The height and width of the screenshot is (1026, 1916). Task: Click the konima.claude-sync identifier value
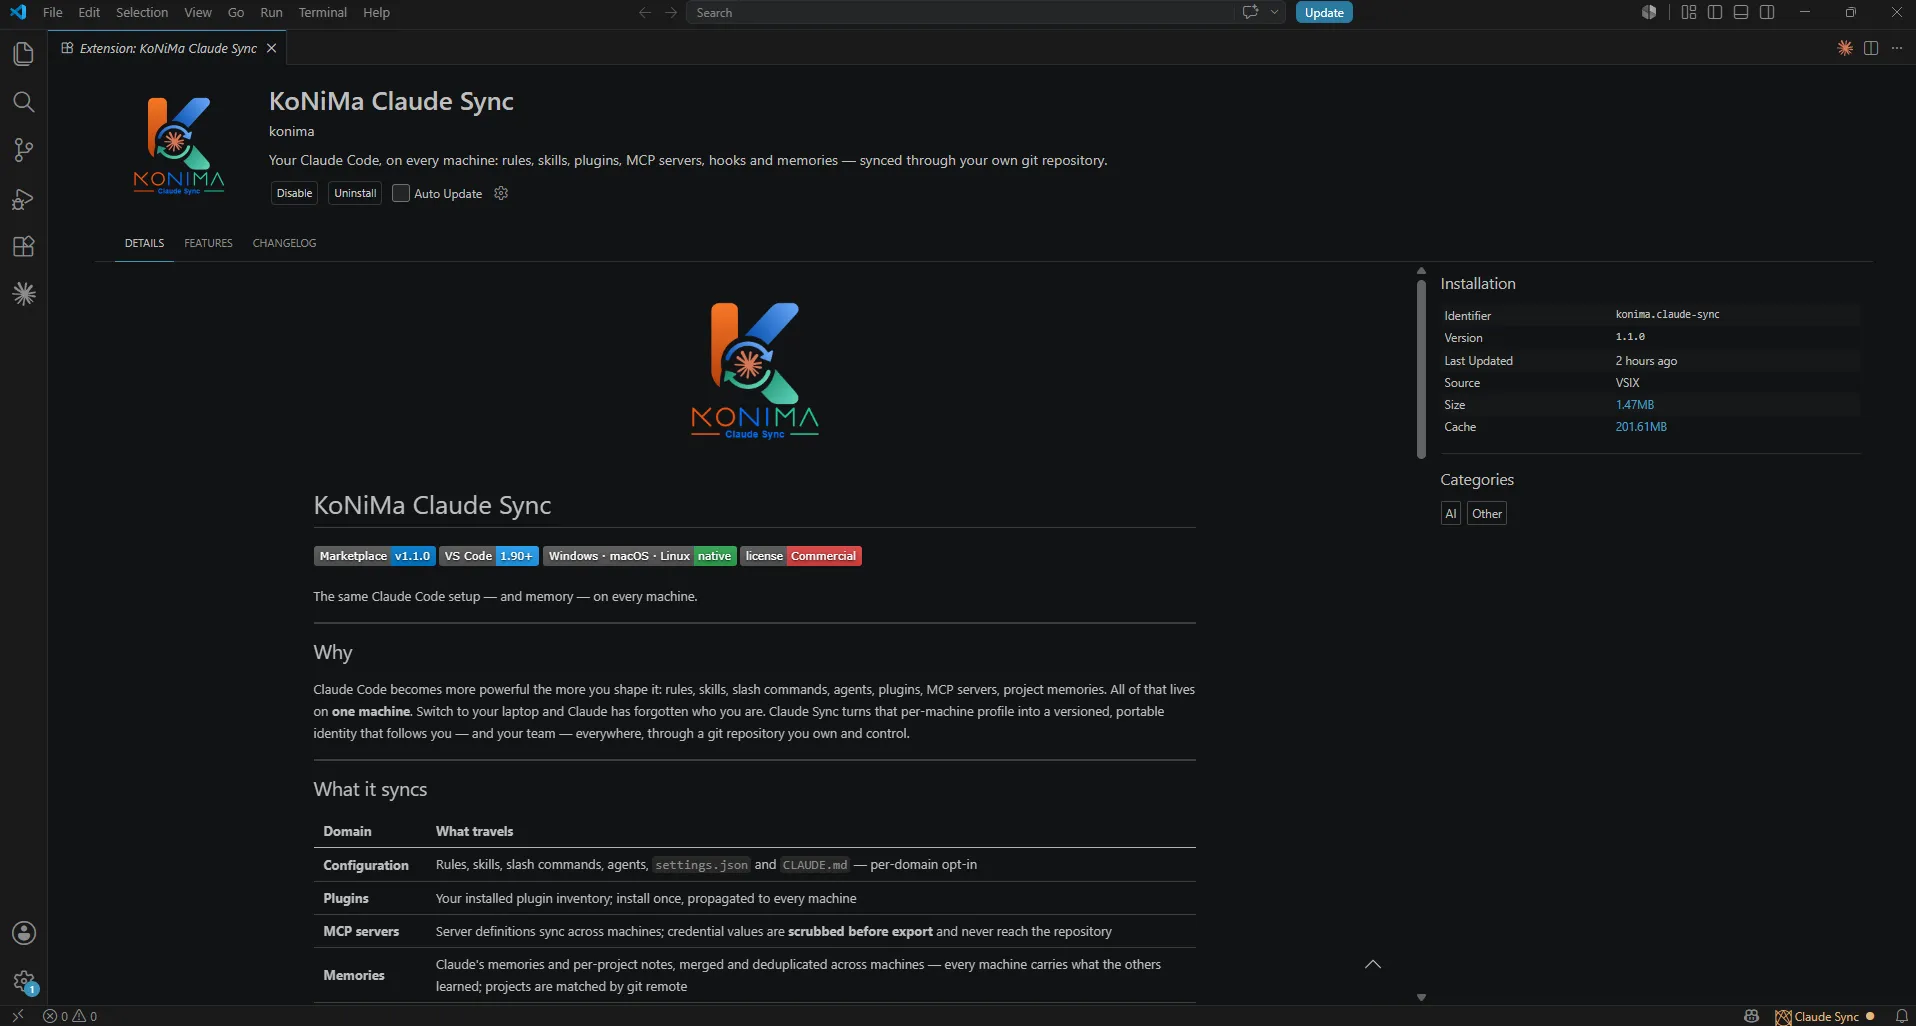(x=1667, y=314)
